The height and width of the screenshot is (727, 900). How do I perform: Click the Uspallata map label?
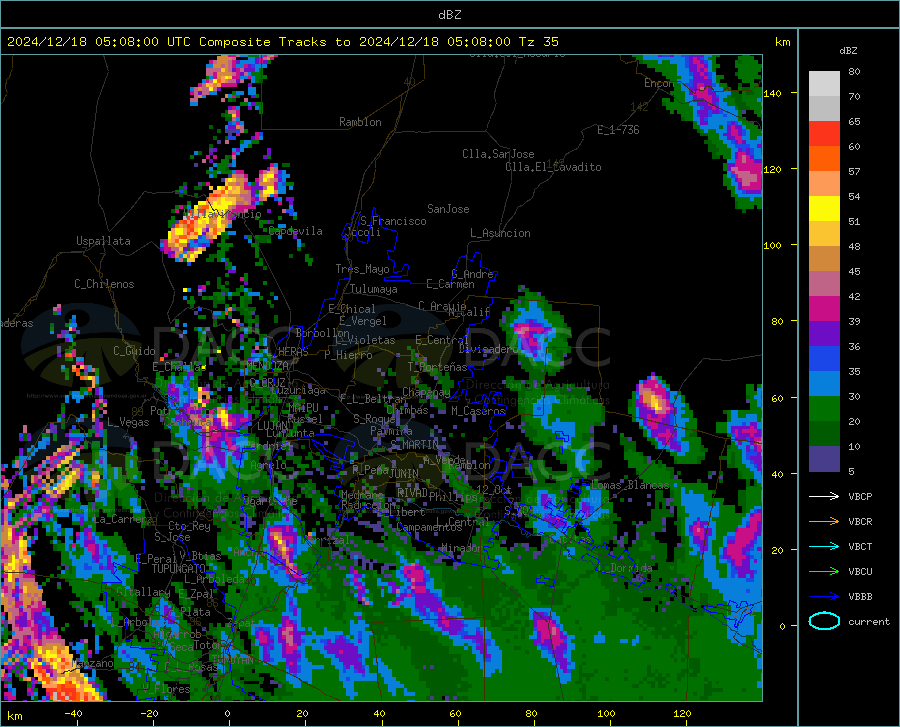point(103,241)
